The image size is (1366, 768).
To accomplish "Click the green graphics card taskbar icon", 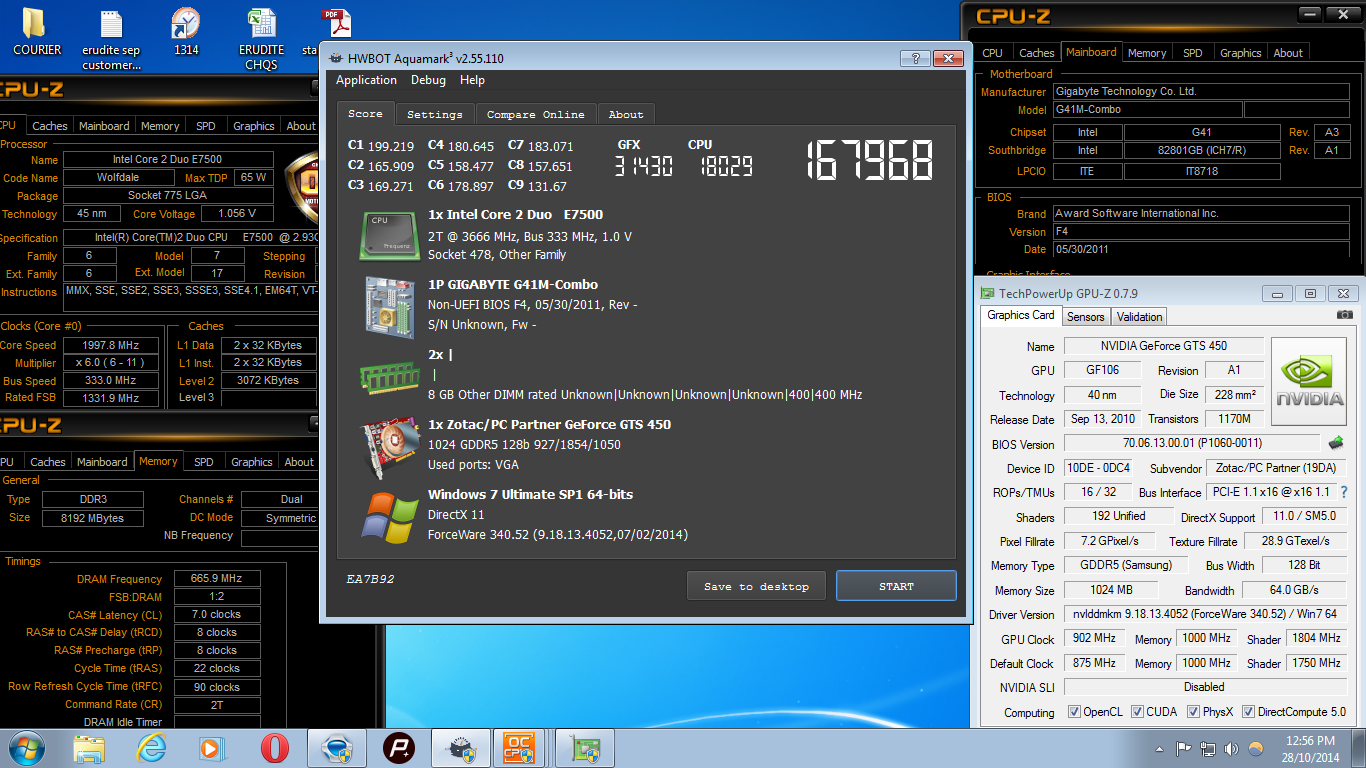I will [583, 748].
